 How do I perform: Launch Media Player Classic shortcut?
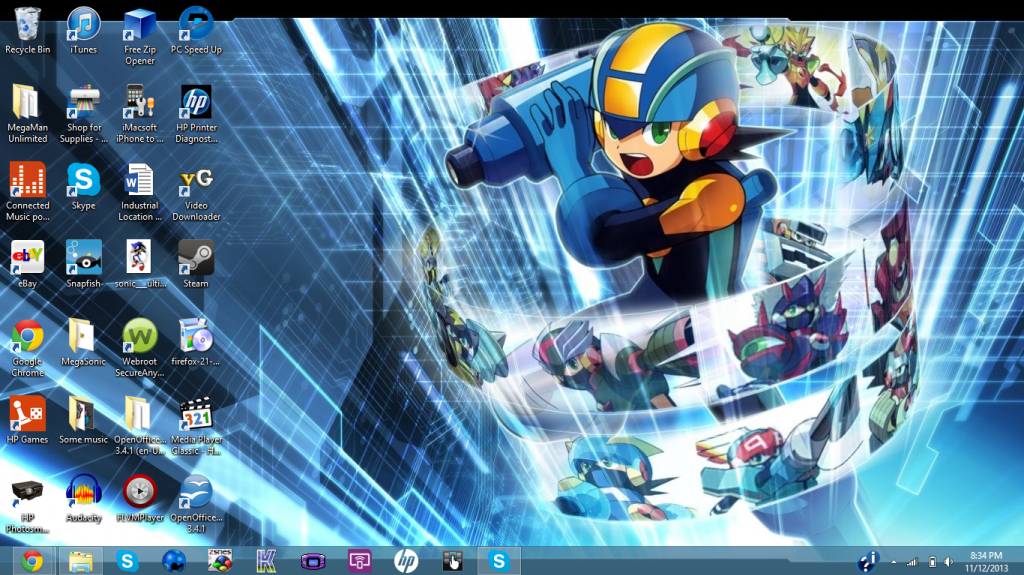[x=196, y=425]
